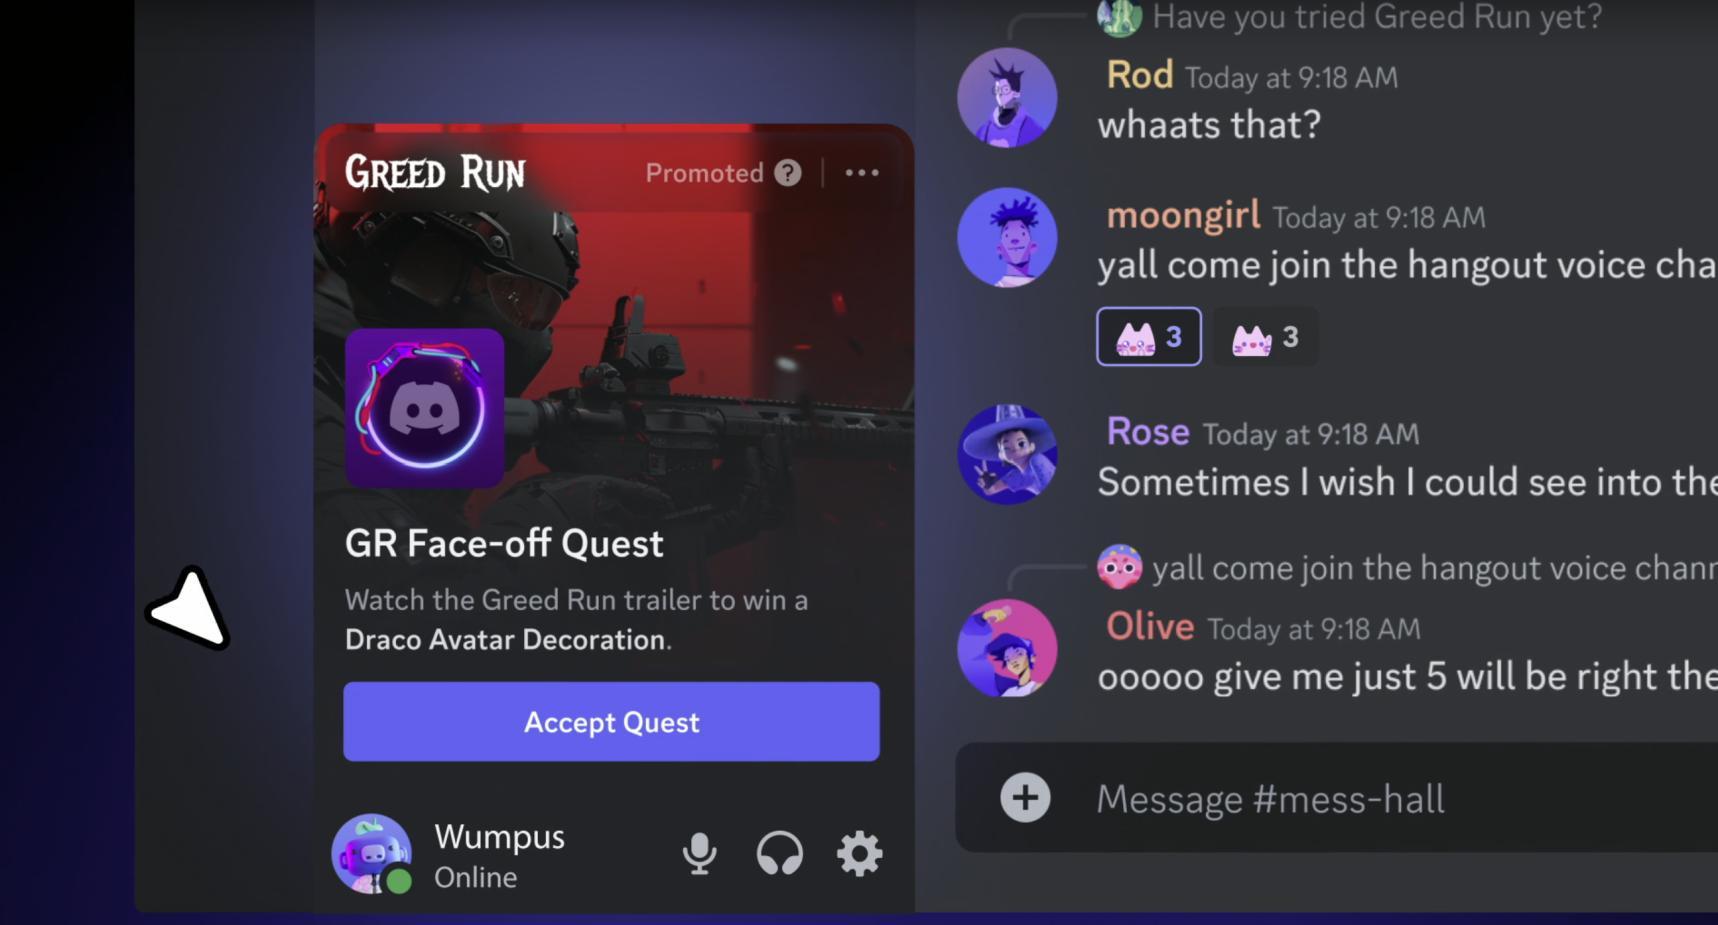
Task: Open moongirl's profile avatar
Action: click(x=1007, y=238)
